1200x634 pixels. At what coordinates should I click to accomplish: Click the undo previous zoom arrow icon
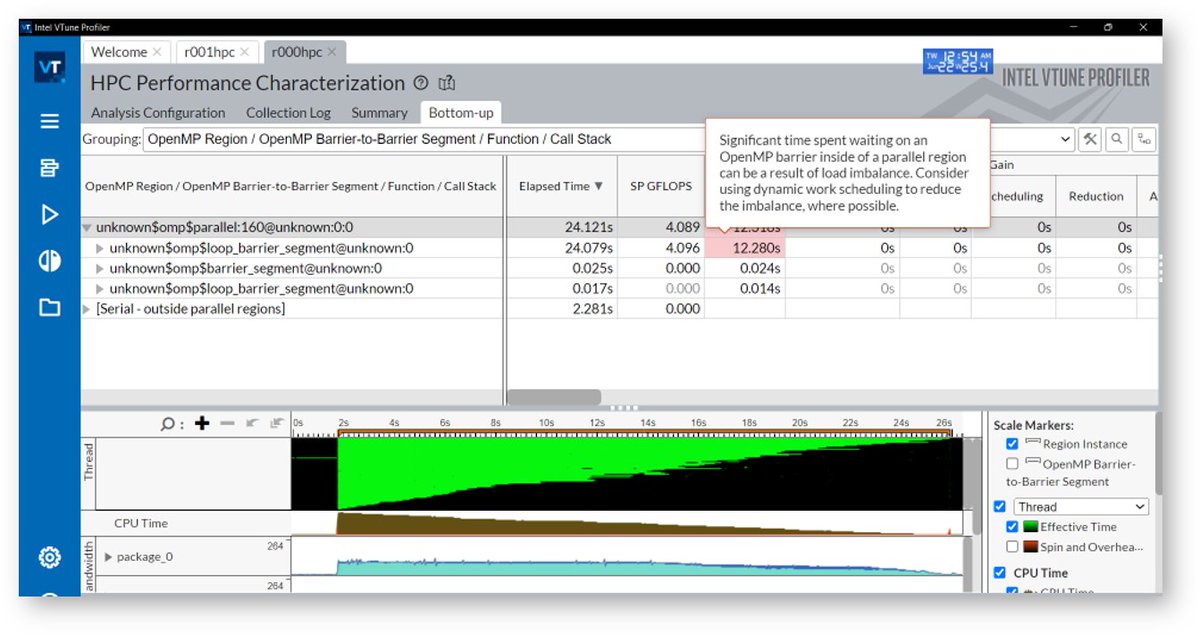pyautogui.click(x=252, y=423)
